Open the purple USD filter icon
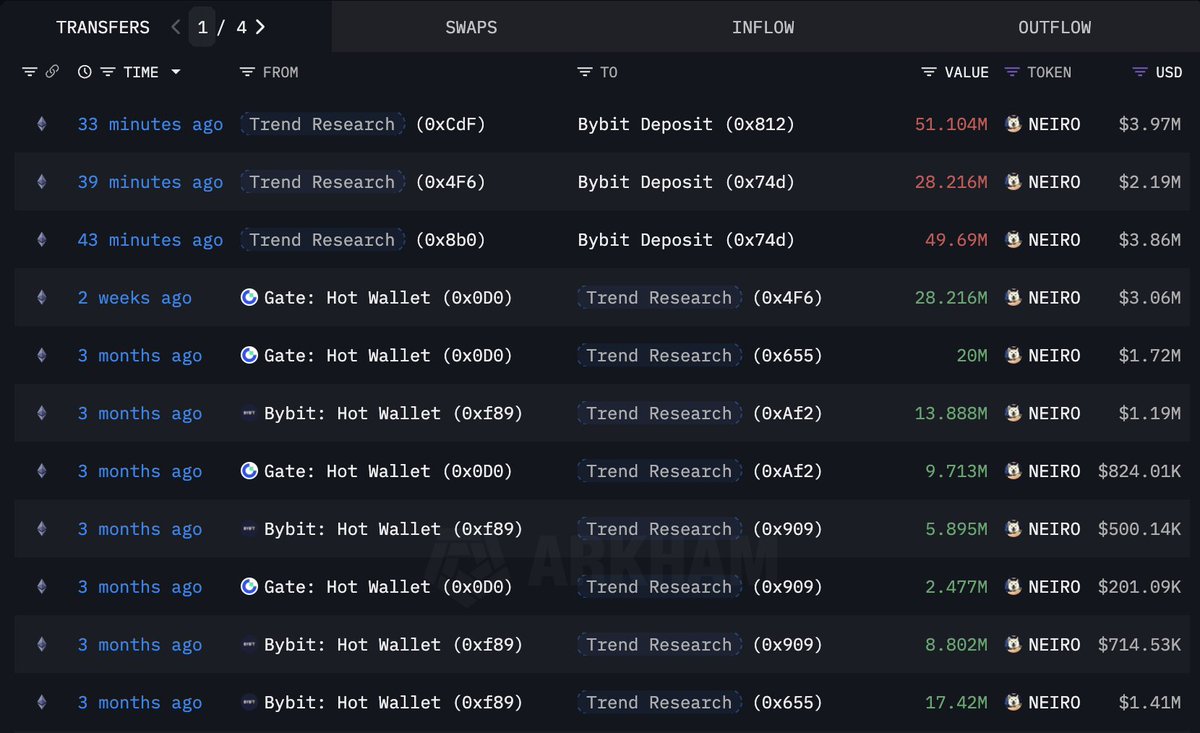 (1139, 72)
